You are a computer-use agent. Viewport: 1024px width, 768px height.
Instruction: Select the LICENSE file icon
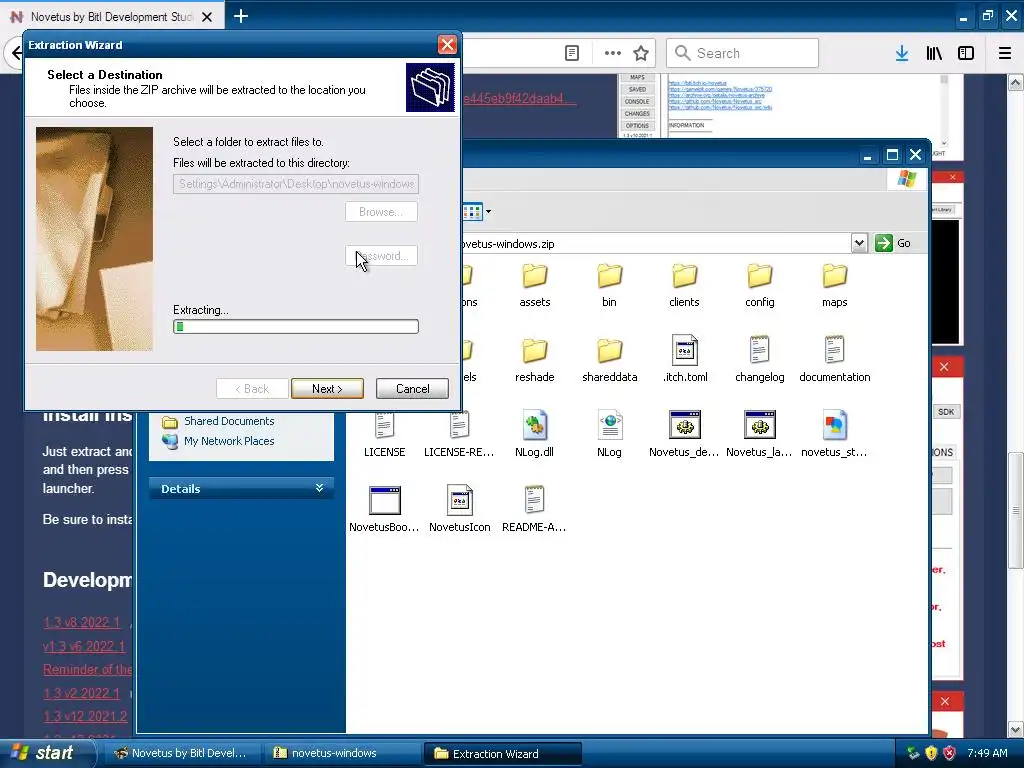384,426
